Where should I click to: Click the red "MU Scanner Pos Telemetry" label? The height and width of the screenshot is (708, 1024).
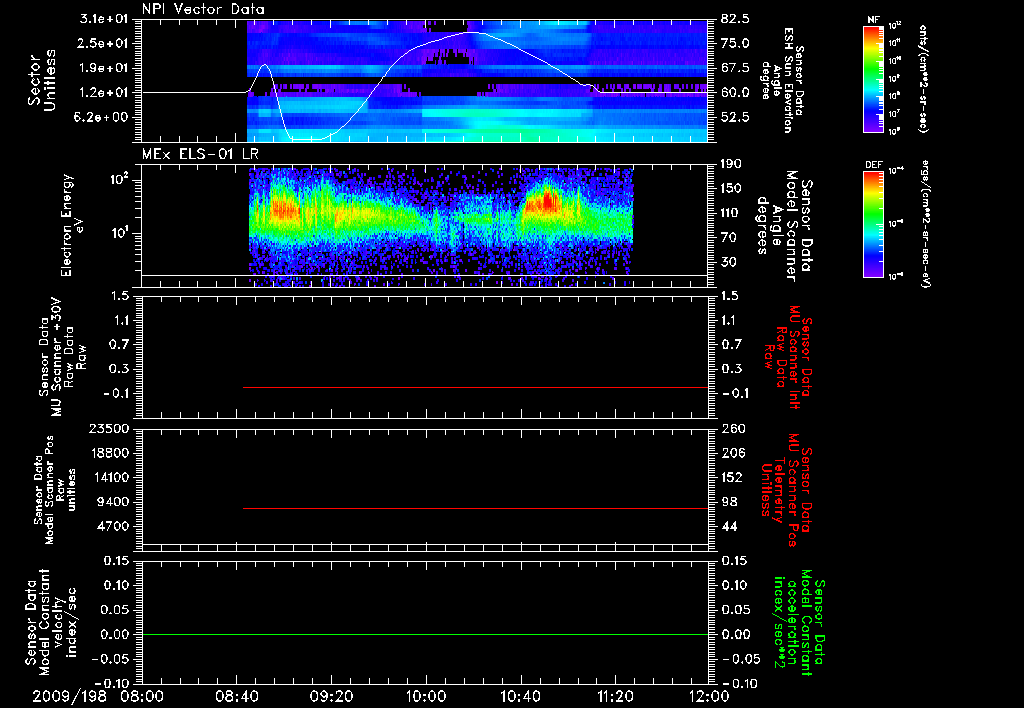click(x=787, y=490)
